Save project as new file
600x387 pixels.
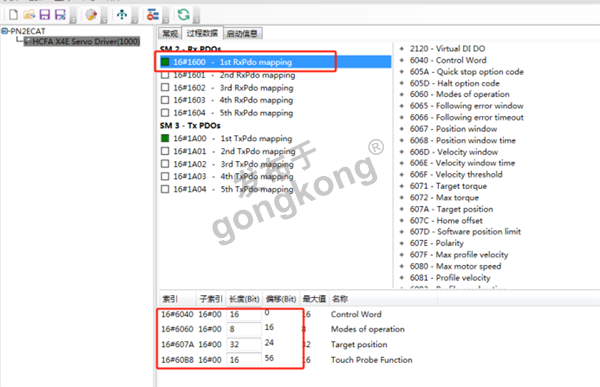point(60,15)
